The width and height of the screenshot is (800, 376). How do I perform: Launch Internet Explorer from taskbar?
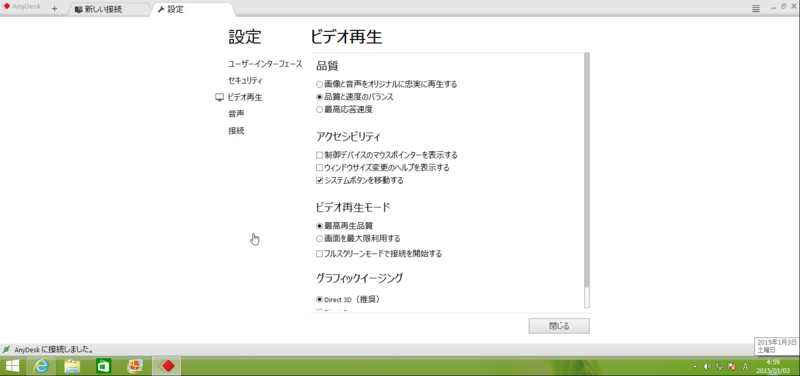pos(41,366)
